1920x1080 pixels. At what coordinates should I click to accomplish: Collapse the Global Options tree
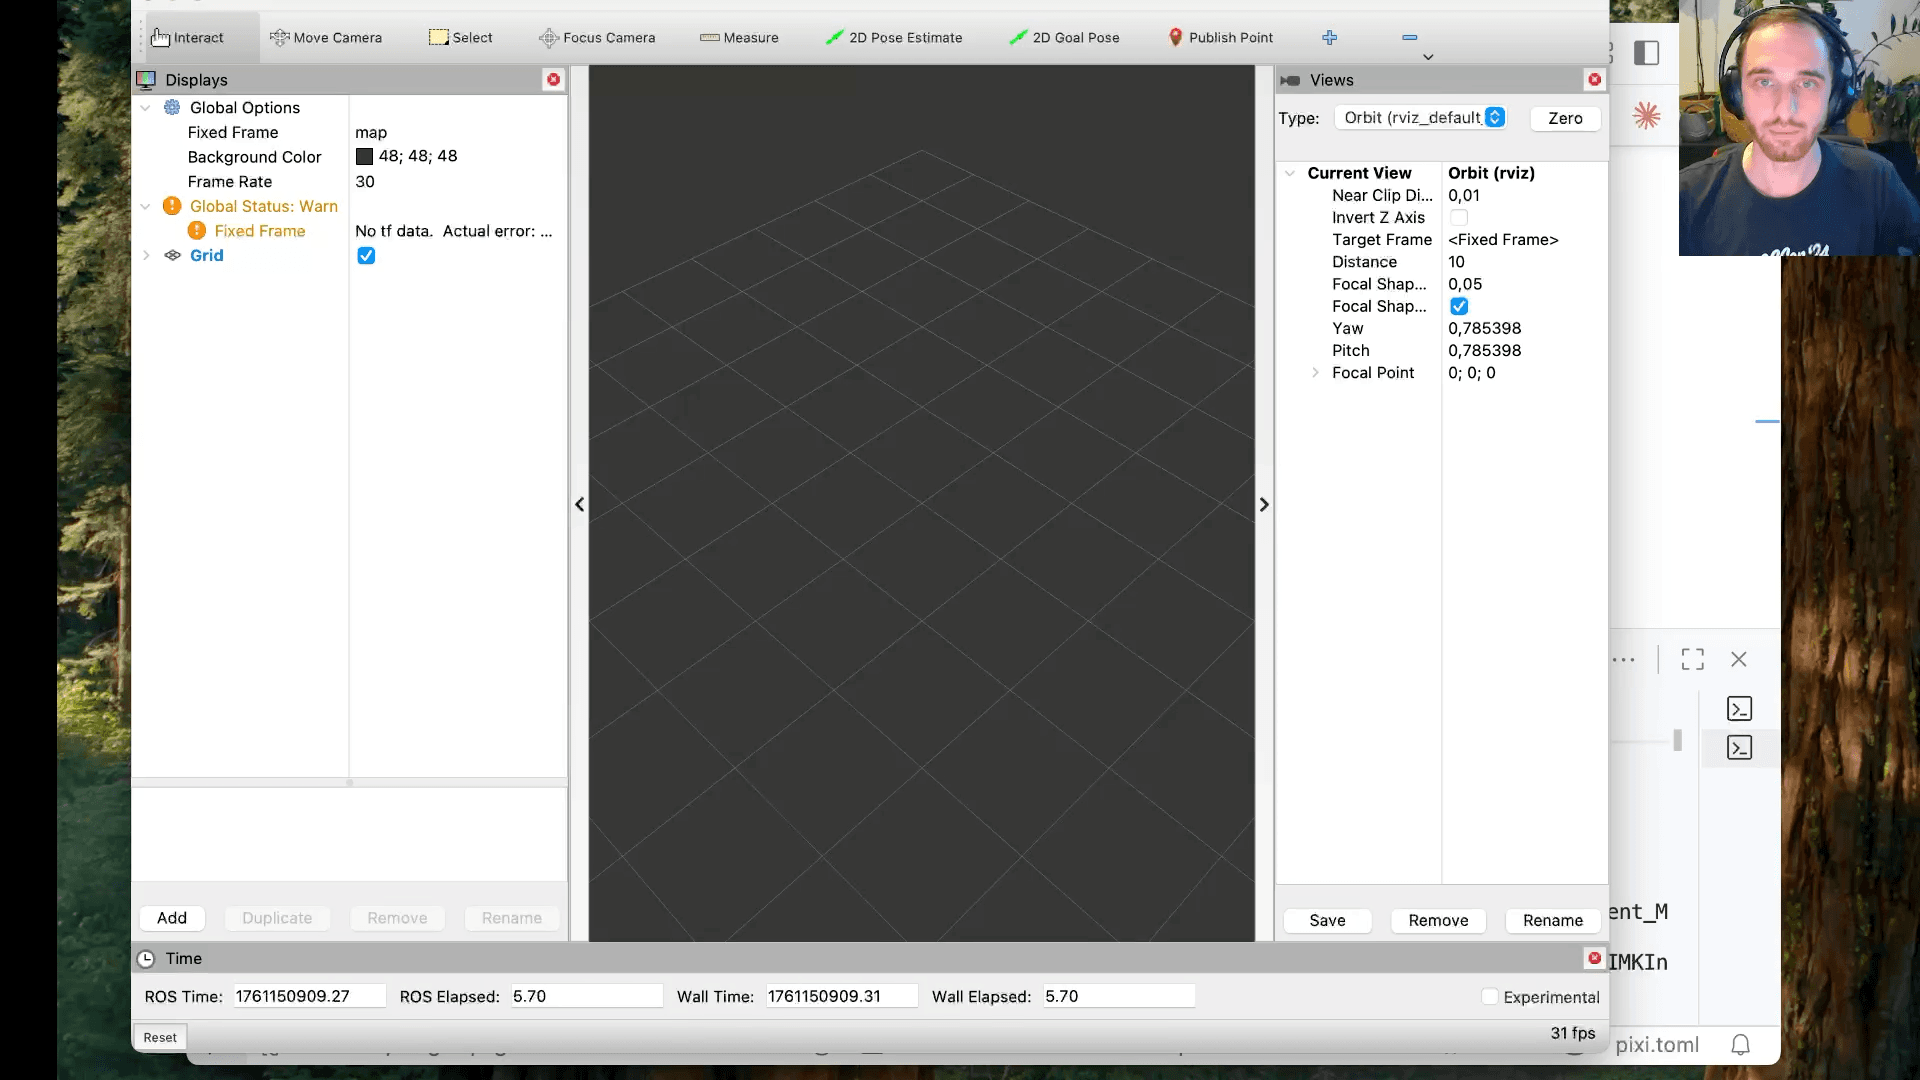tap(146, 108)
